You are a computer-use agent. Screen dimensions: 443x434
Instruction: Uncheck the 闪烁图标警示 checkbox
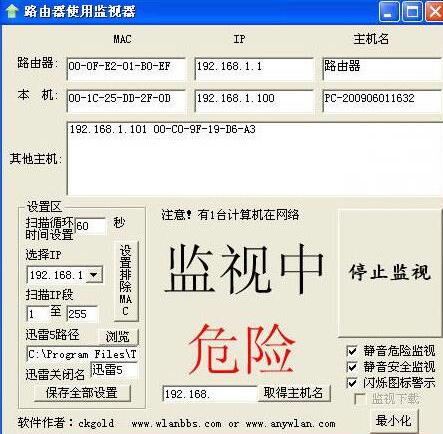pyautogui.click(x=352, y=383)
